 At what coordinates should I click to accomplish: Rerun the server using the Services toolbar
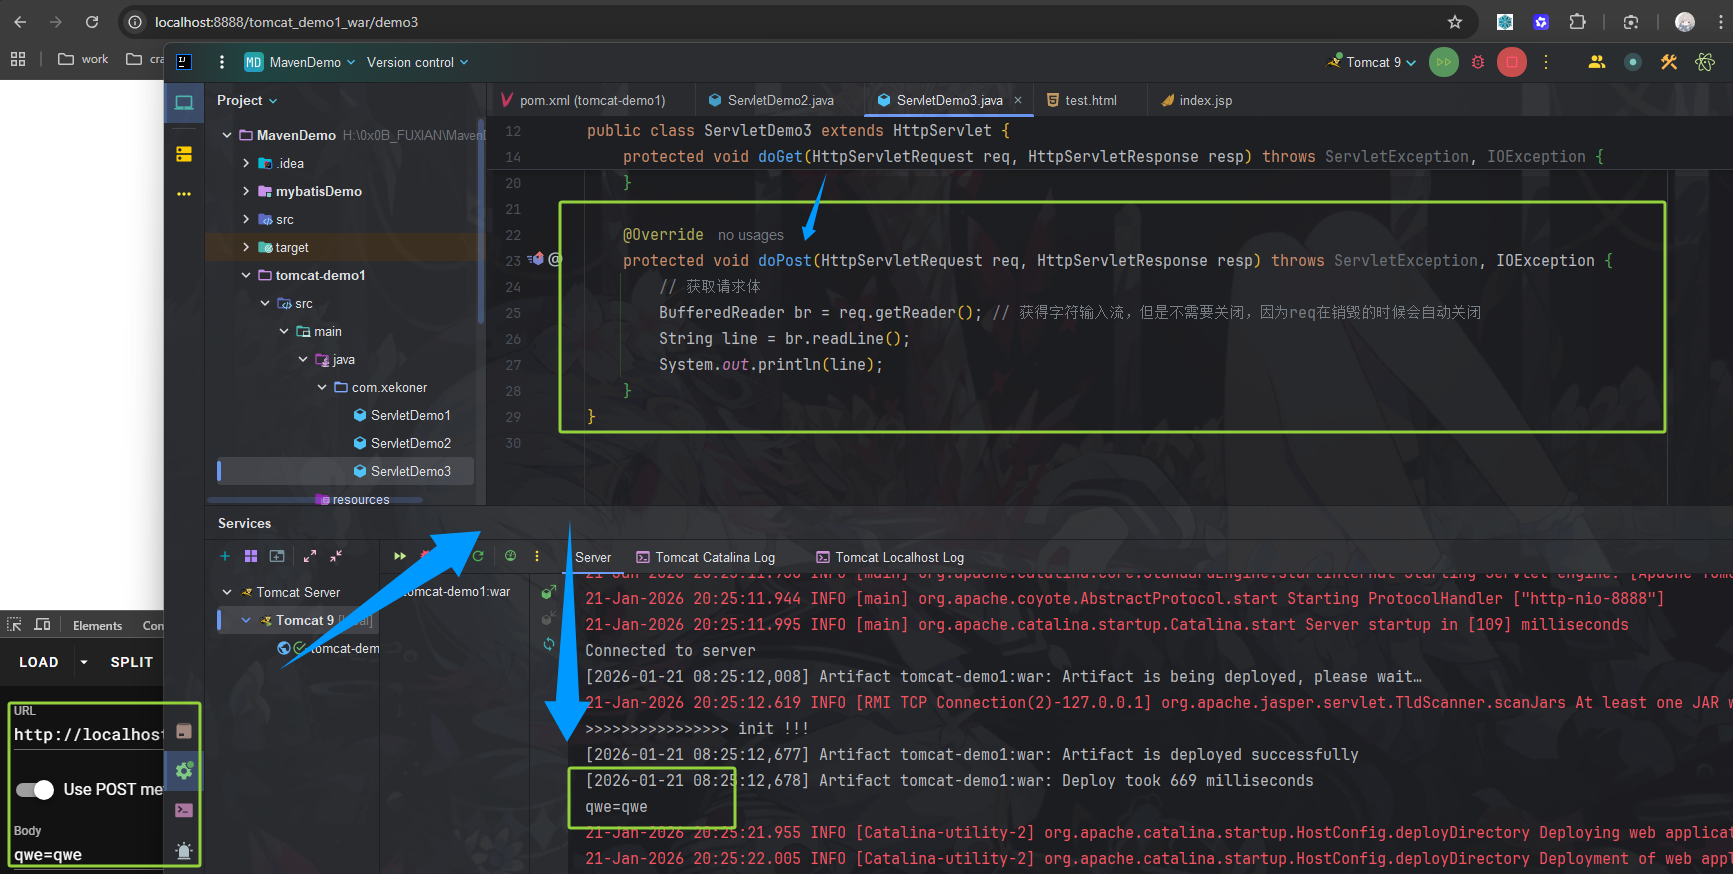[400, 556]
